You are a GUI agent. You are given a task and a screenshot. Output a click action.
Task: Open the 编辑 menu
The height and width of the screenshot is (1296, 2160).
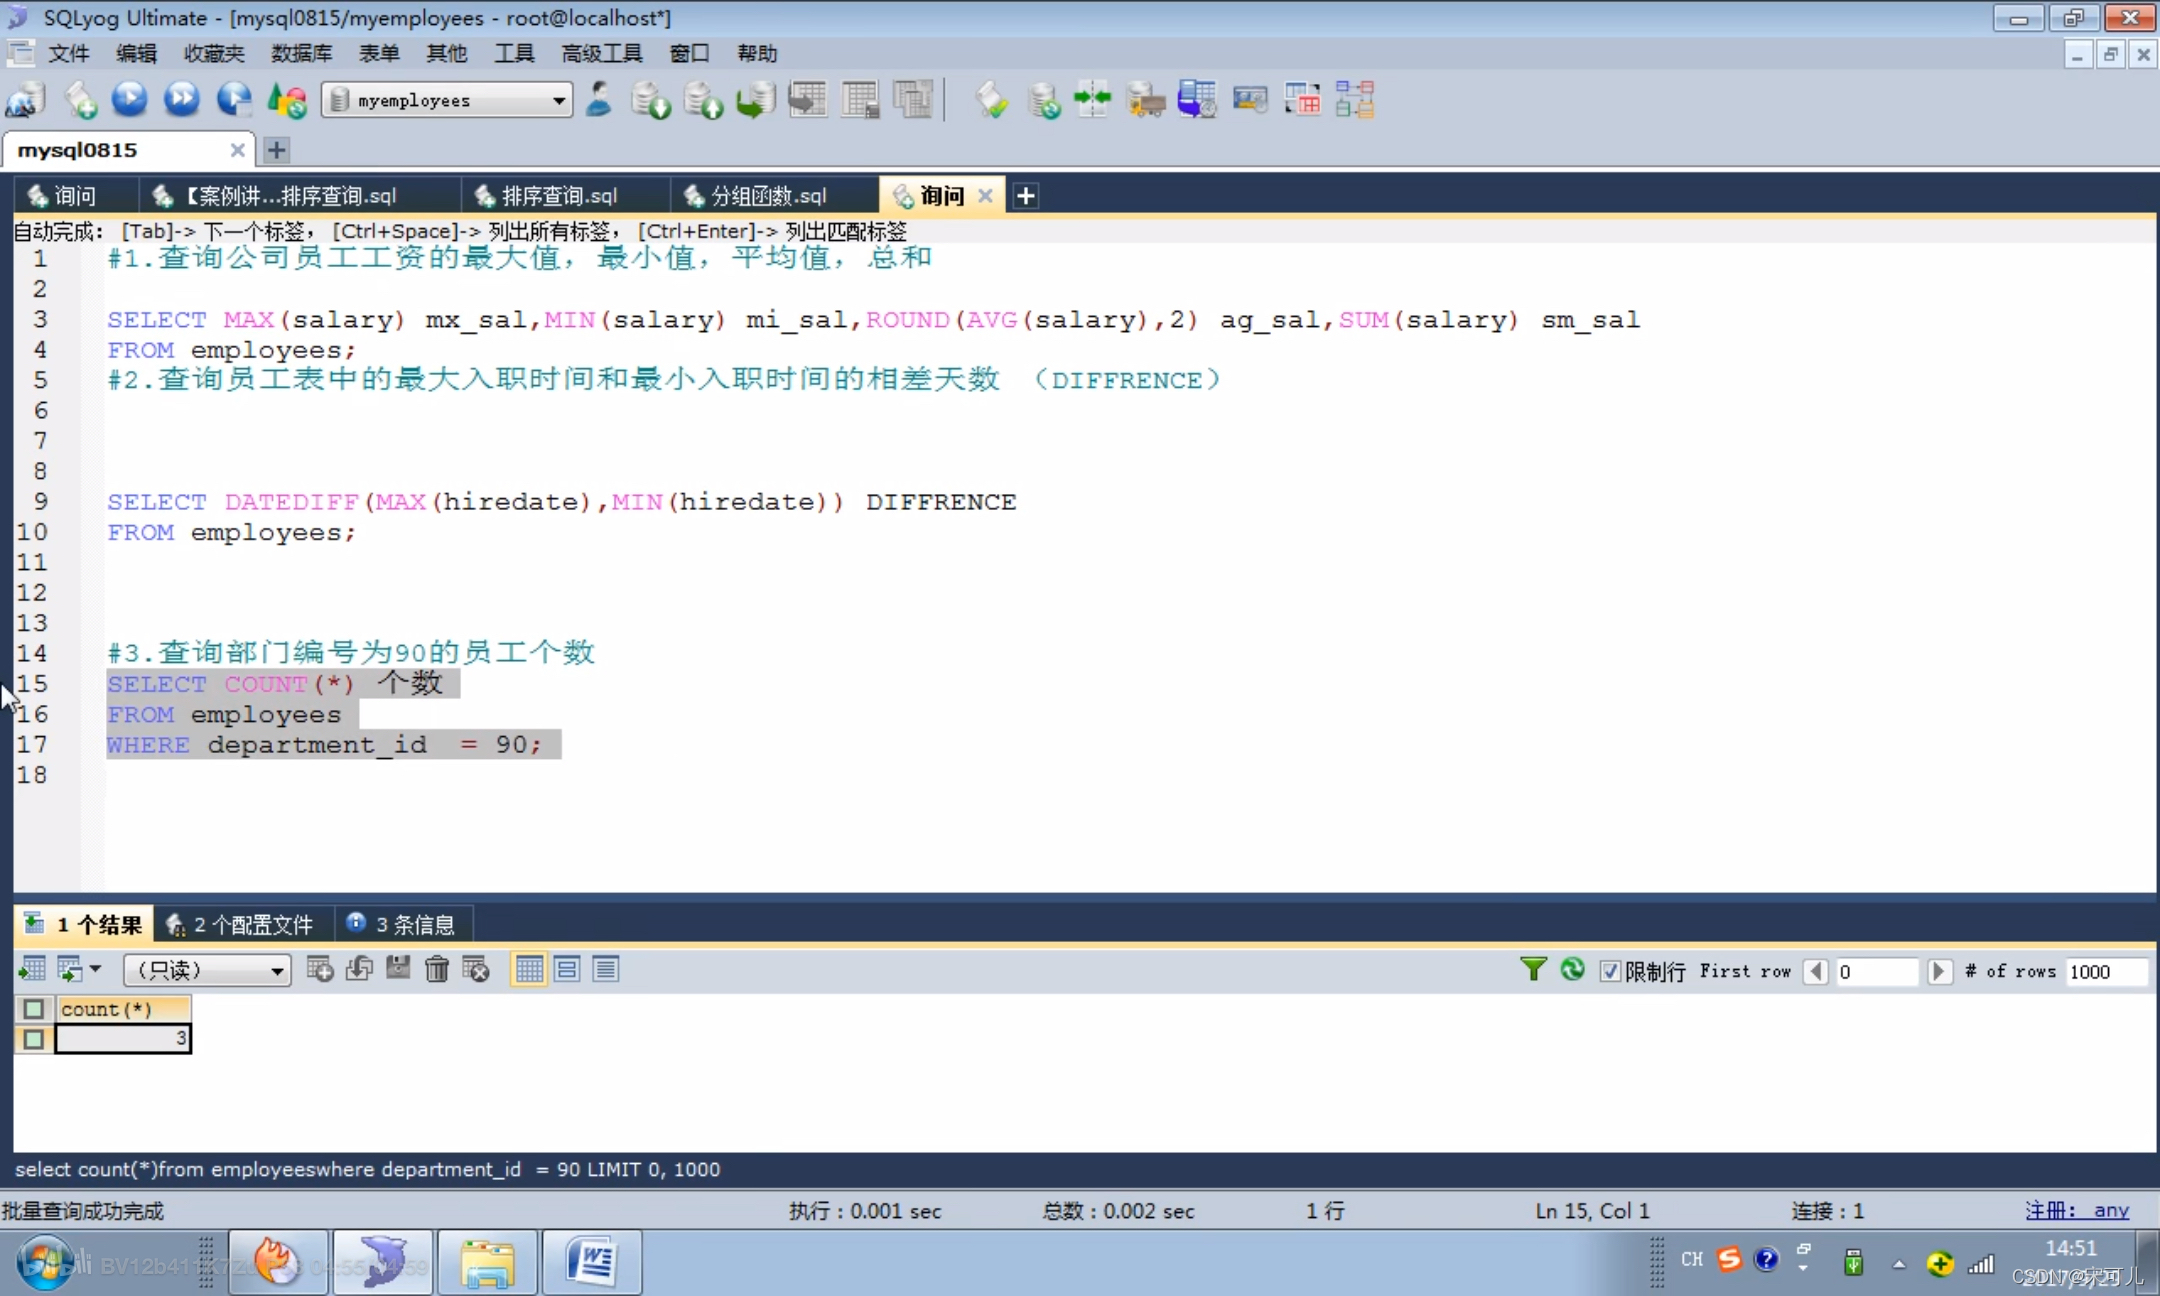pyautogui.click(x=136, y=53)
